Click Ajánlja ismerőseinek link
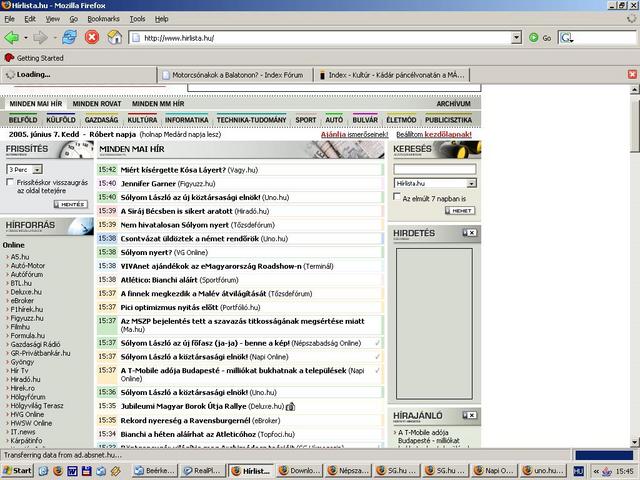 [x=354, y=134]
